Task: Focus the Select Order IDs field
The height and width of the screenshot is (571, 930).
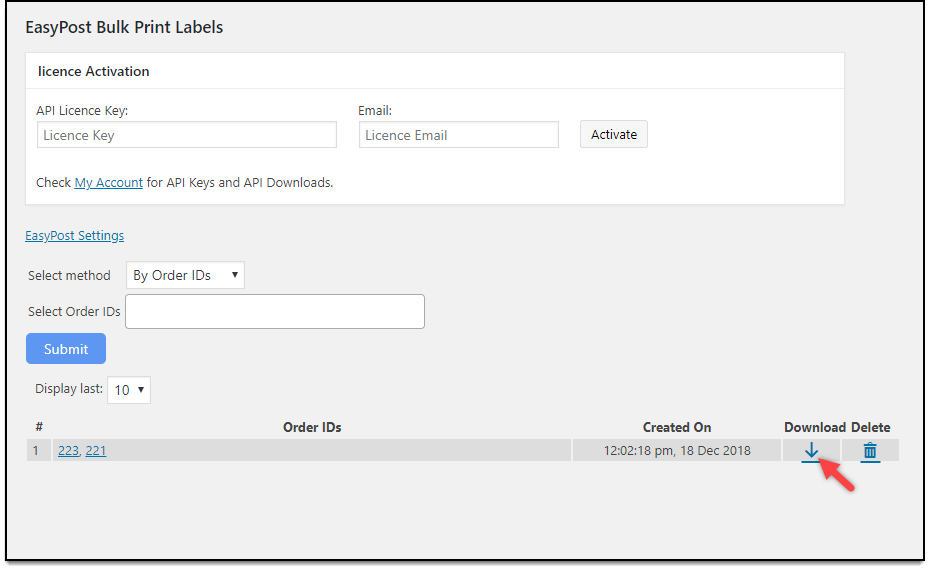Action: tap(275, 311)
